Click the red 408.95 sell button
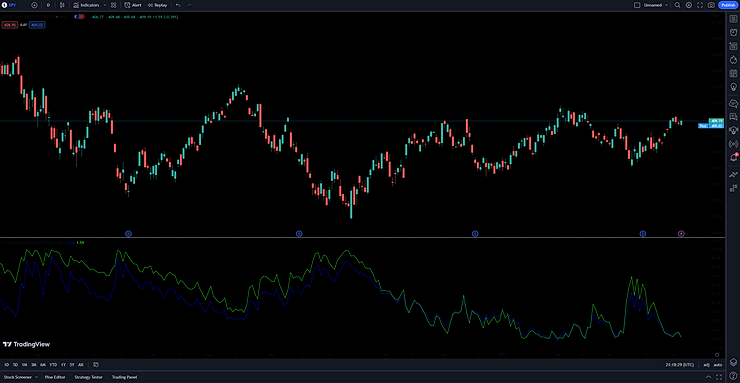The width and height of the screenshot is (740, 383). coord(9,25)
